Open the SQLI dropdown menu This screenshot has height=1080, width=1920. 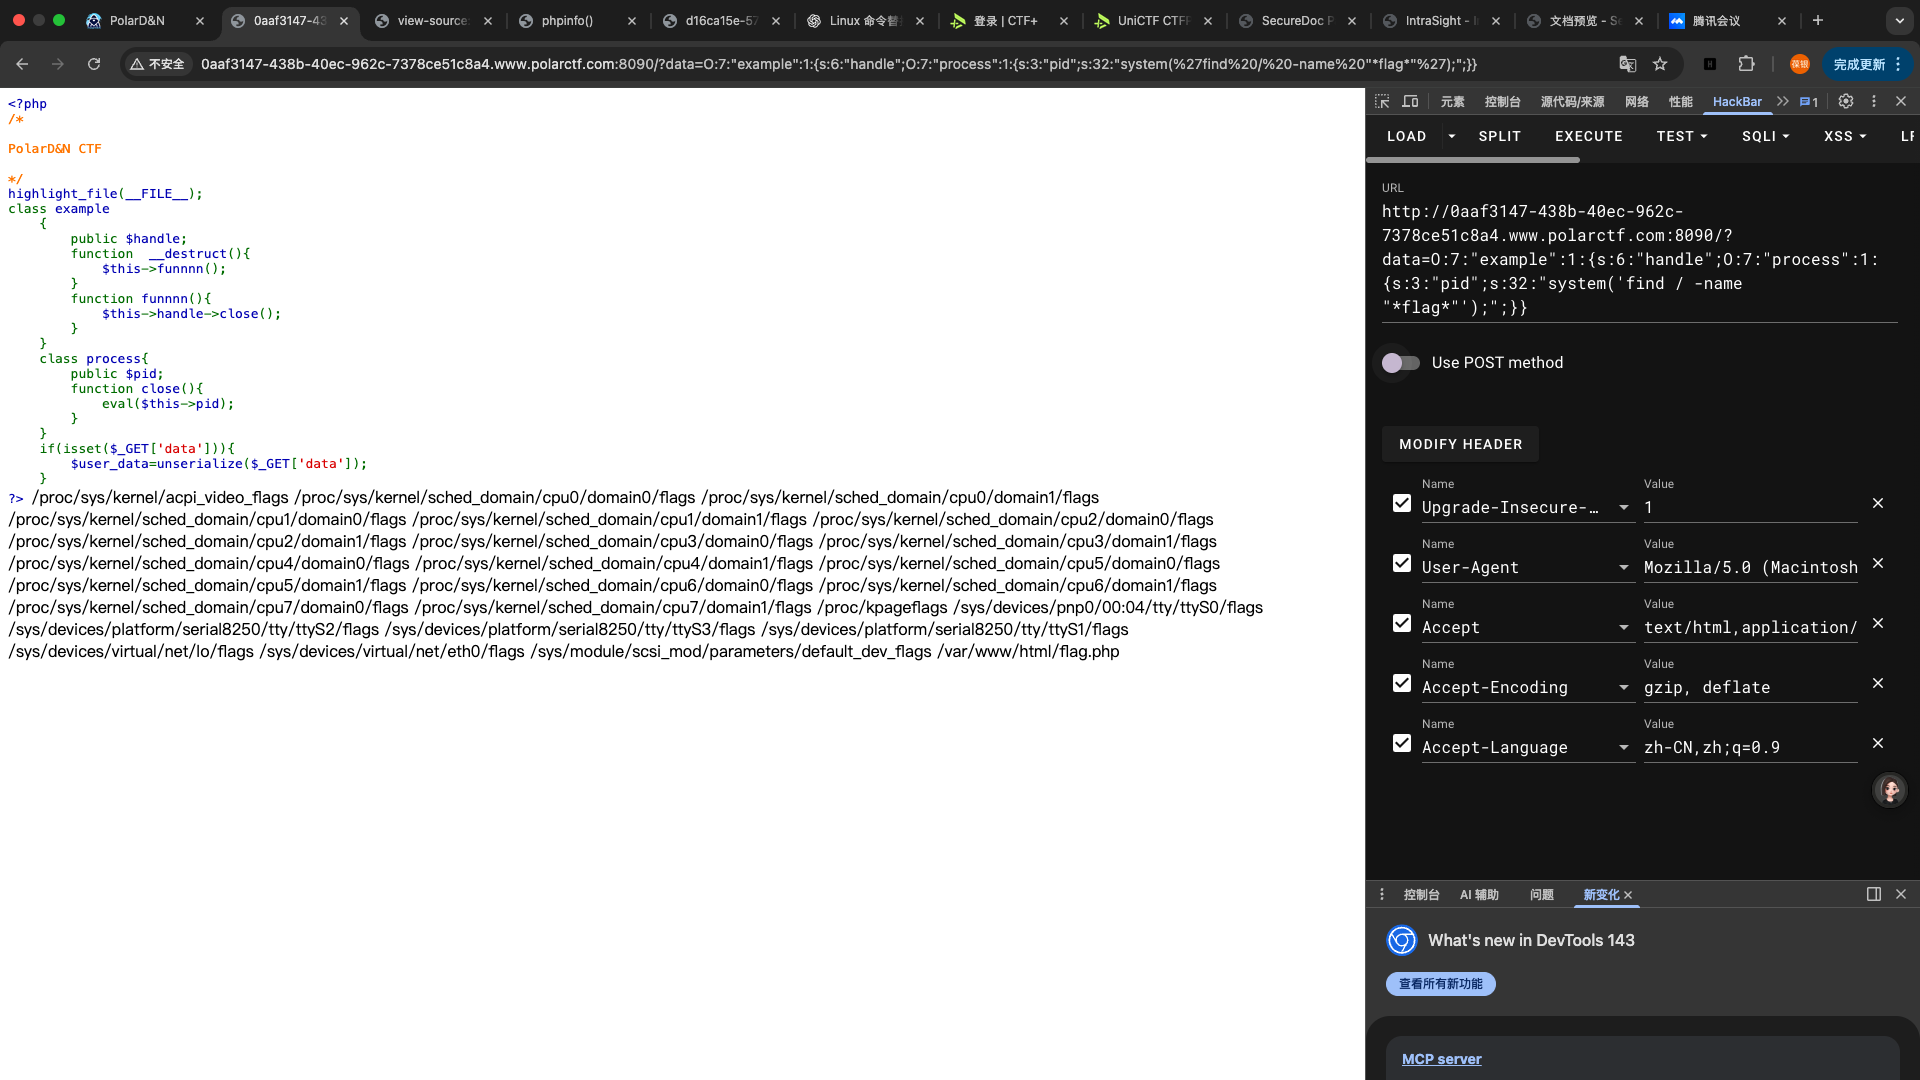click(1766, 136)
